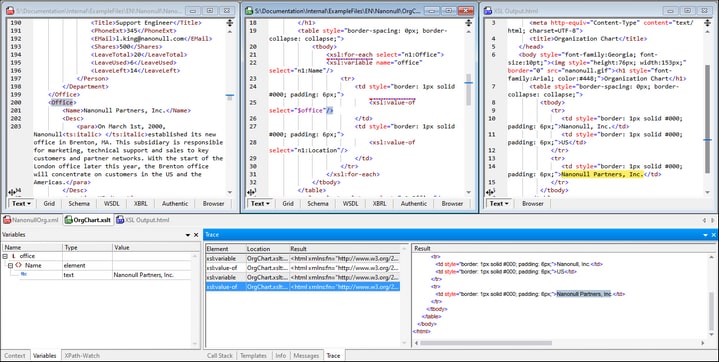Click the XSL Output.html document tab icon

point(120,220)
